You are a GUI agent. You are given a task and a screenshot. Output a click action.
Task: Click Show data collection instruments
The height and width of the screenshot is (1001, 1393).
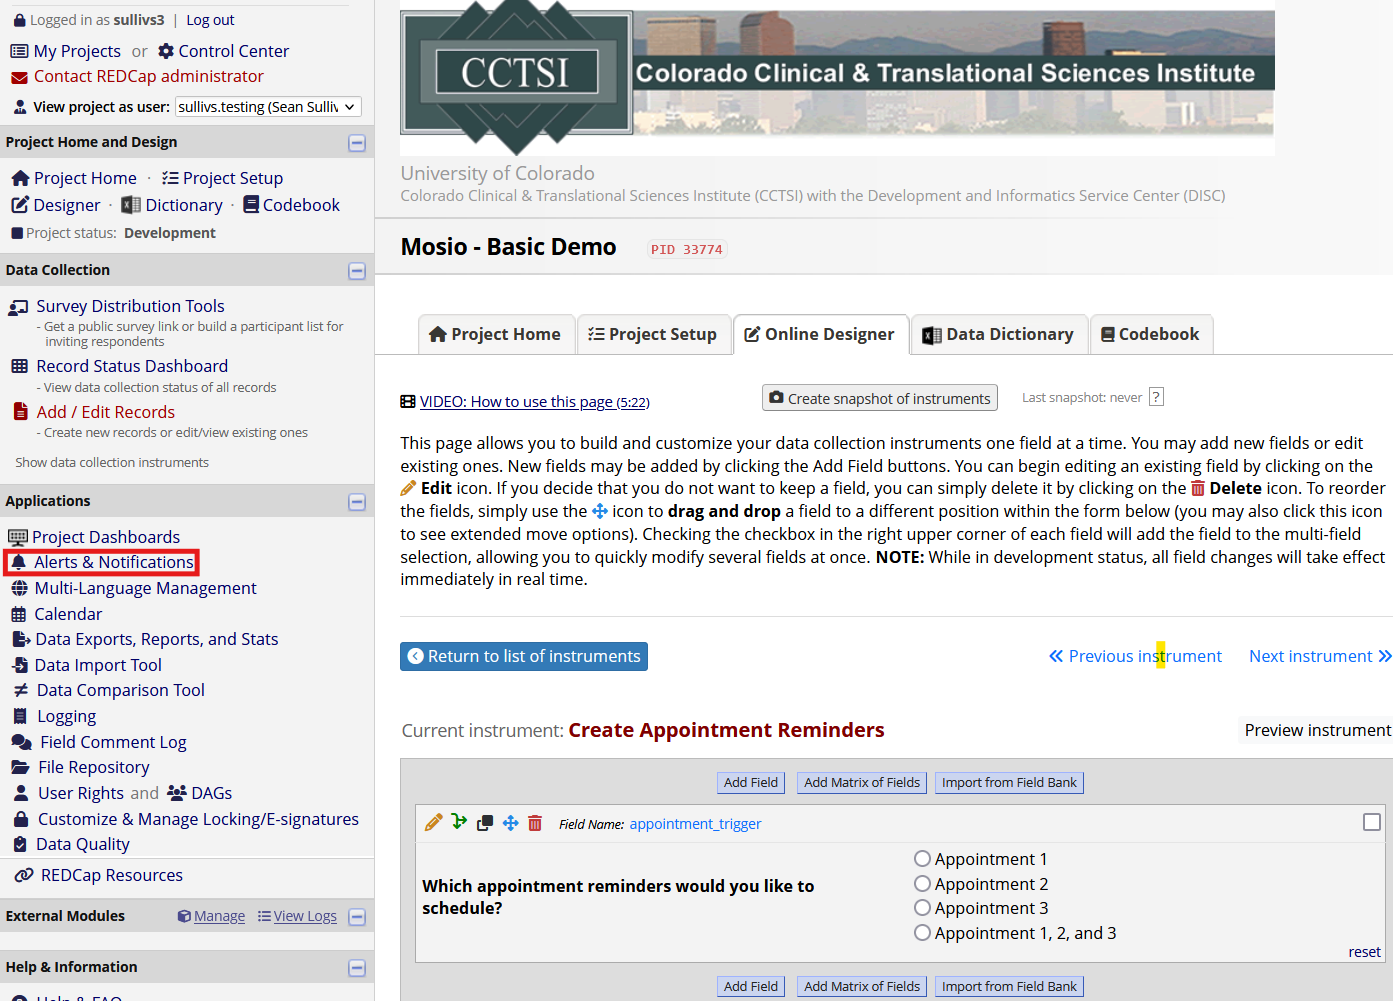[x=112, y=462]
